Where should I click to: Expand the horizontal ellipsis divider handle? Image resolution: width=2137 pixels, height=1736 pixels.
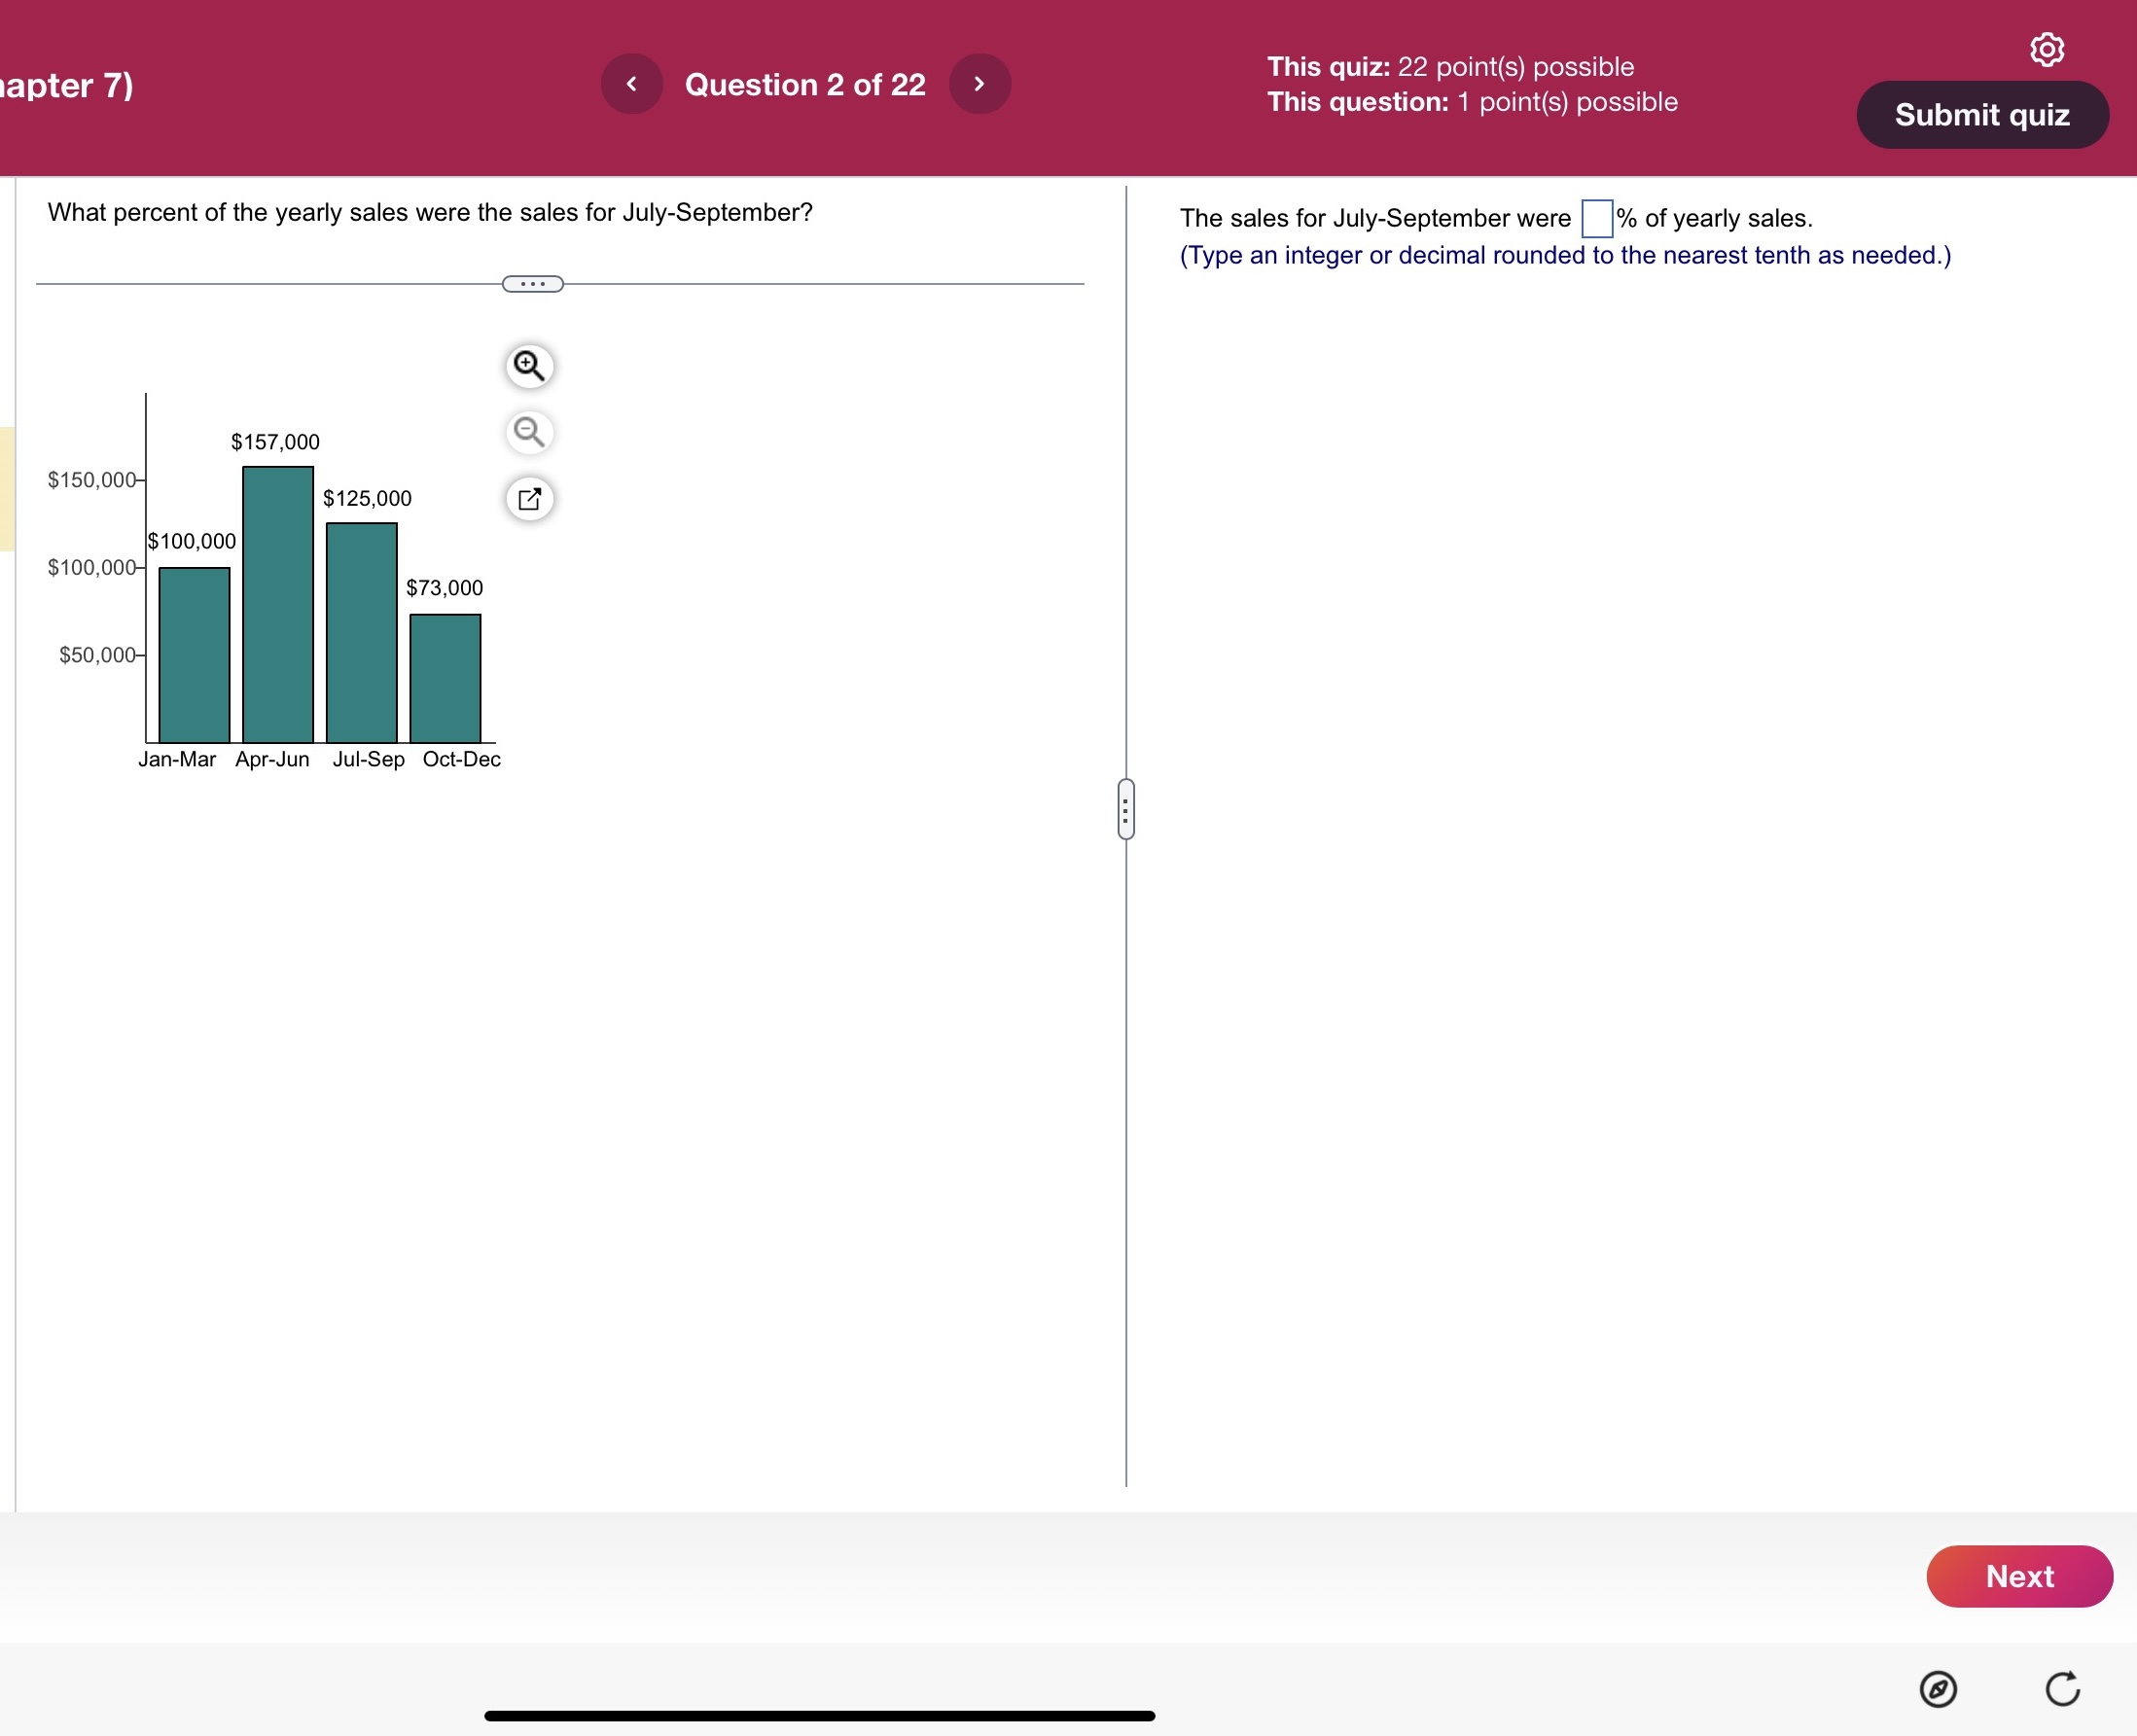532,284
